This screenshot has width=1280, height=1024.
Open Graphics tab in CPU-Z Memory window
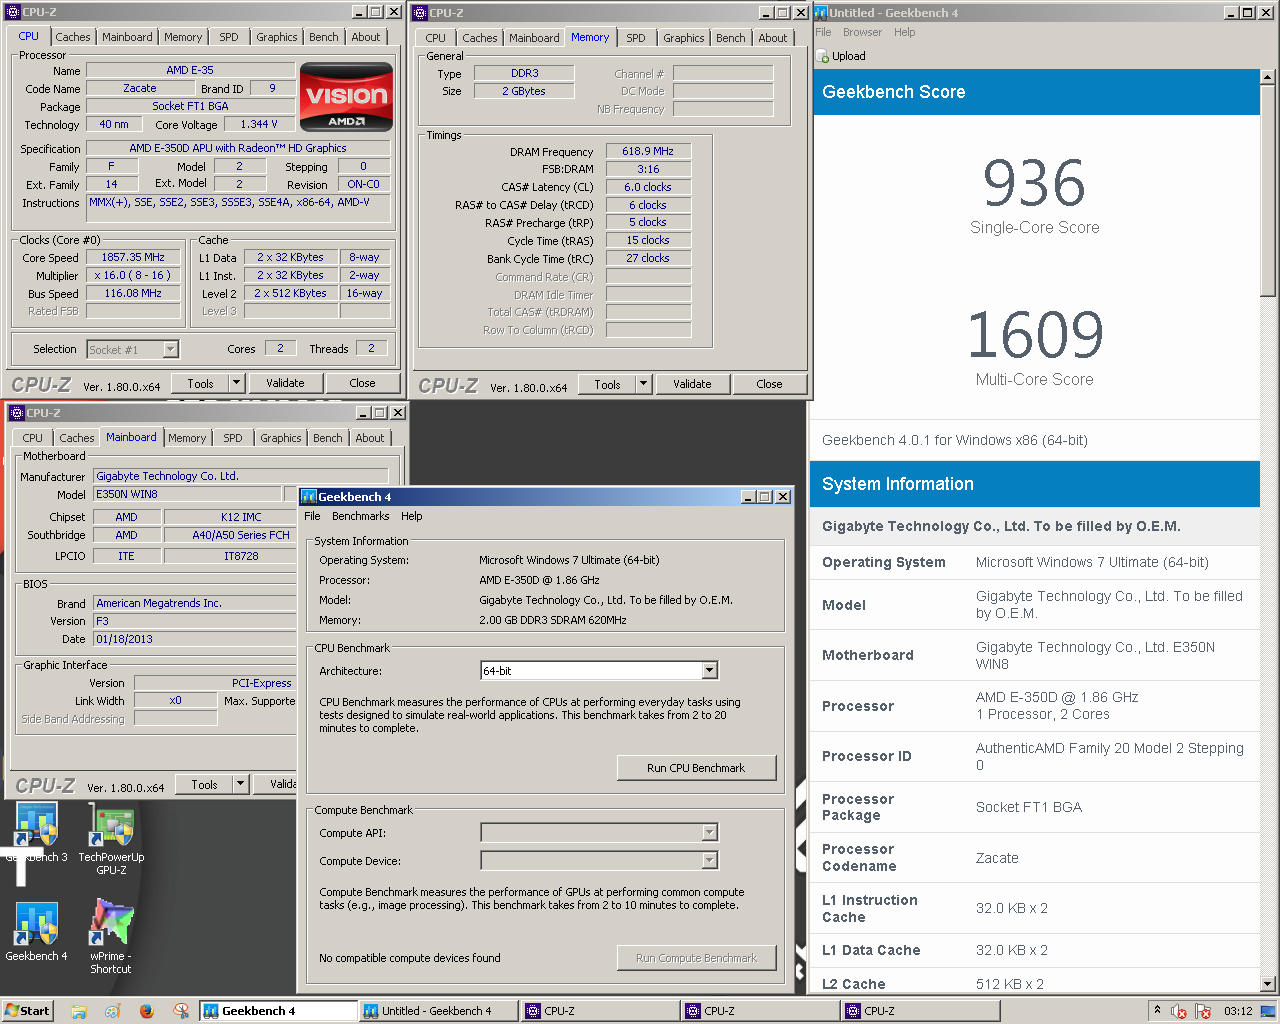click(684, 38)
